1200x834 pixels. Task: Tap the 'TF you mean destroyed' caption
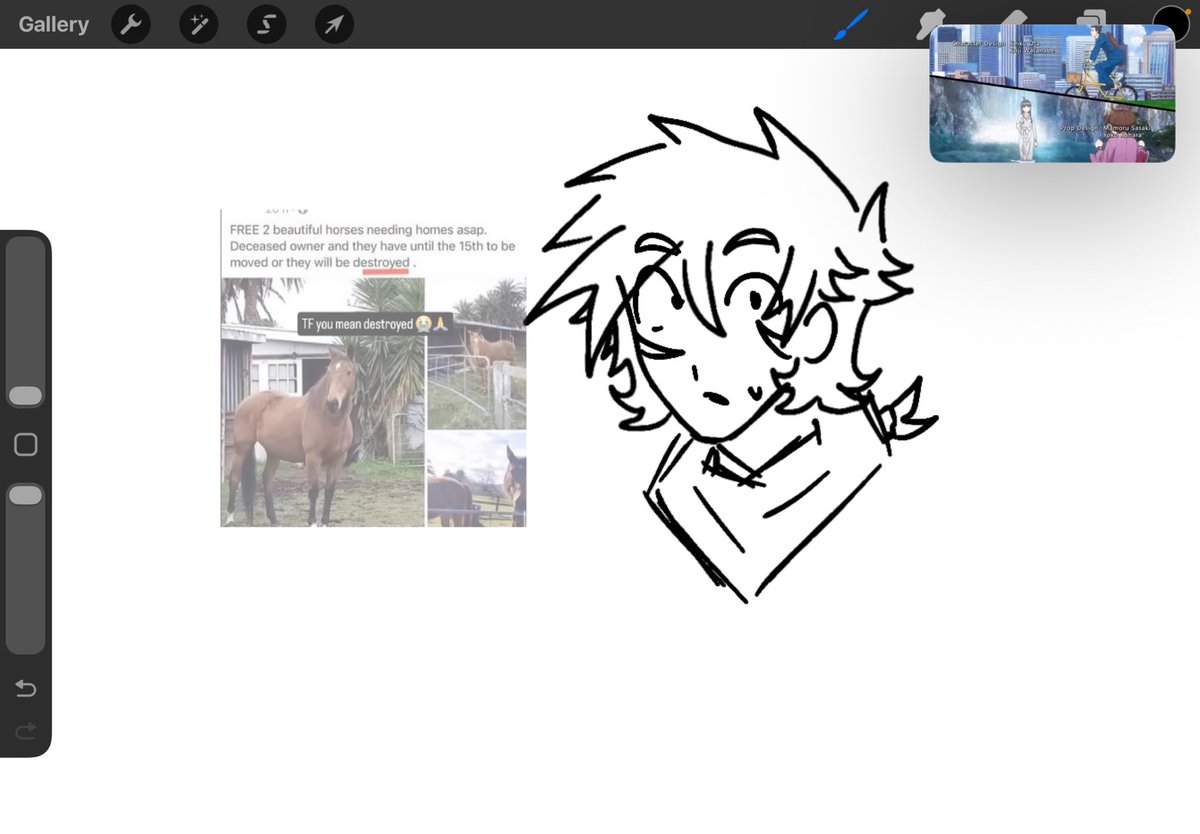(x=376, y=324)
